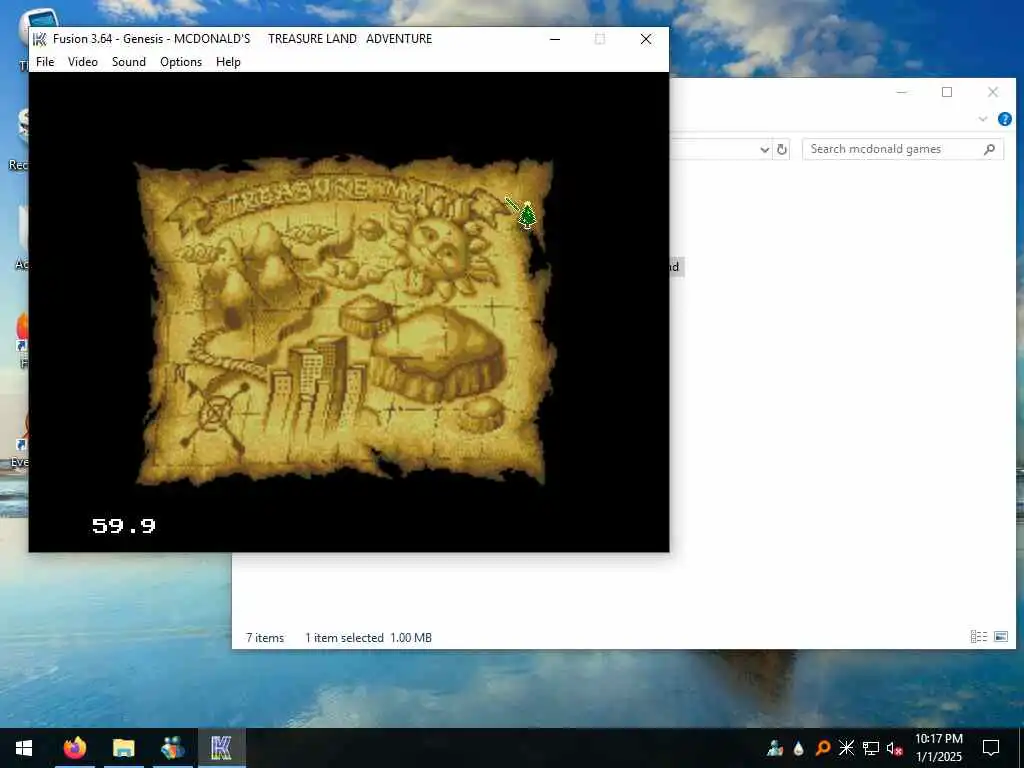Close the Fusion emulator window

pyautogui.click(x=646, y=39)
